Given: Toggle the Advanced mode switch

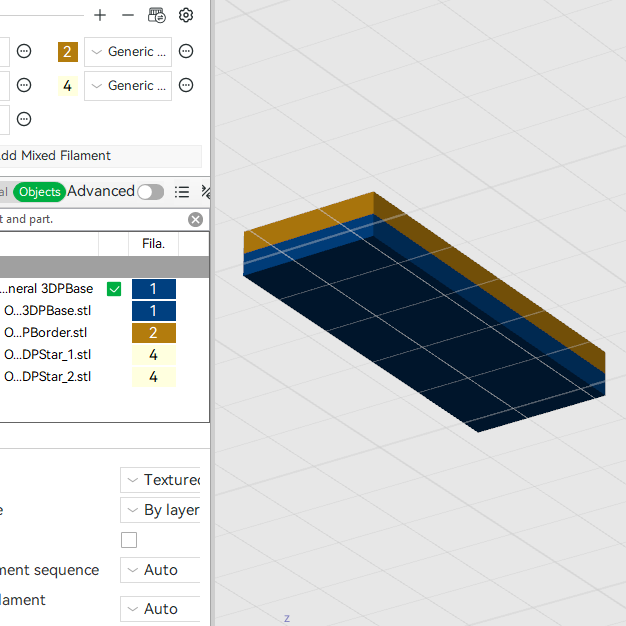Looking at the screenshot, I should tap(151, 192).
